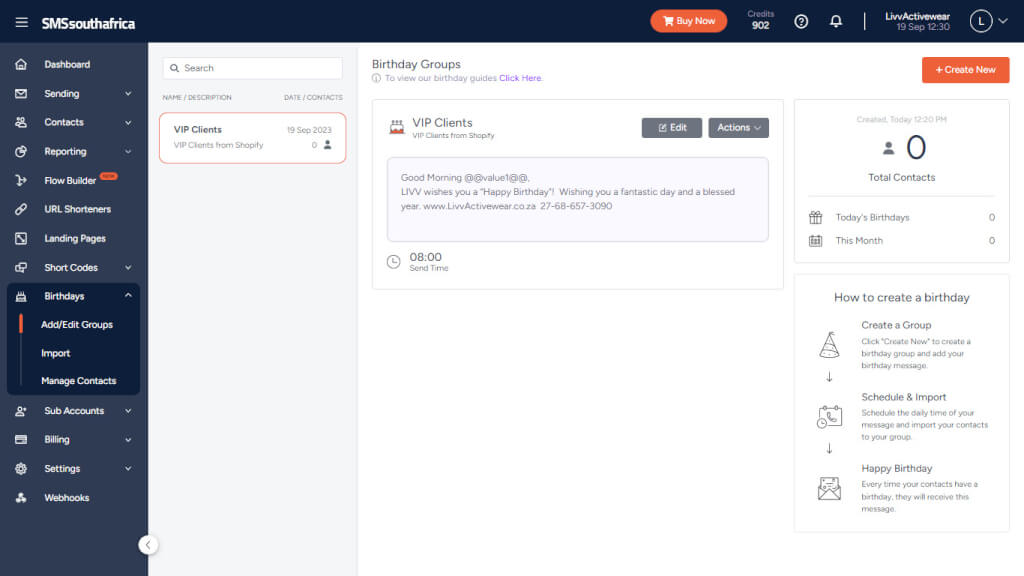This screenshot has height=576, width=1024.
Task: Click the Dashboard home icon
Action: point(21,65)
